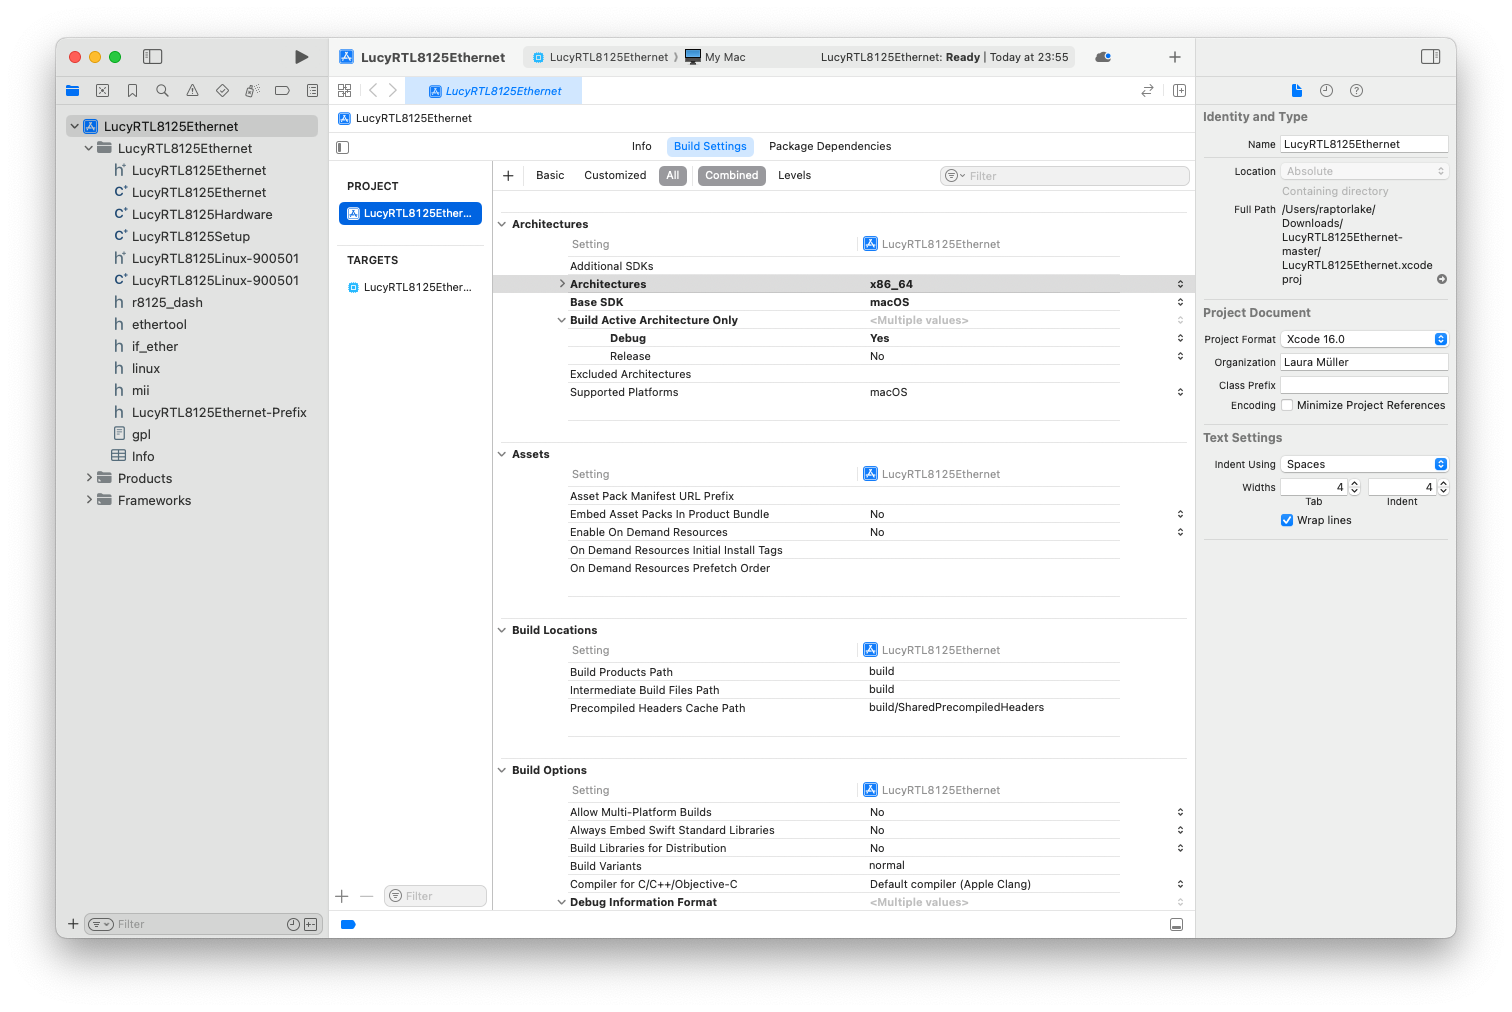Collapse the Build Options section
The image size is (1512, 1012).
pos(502,771)
